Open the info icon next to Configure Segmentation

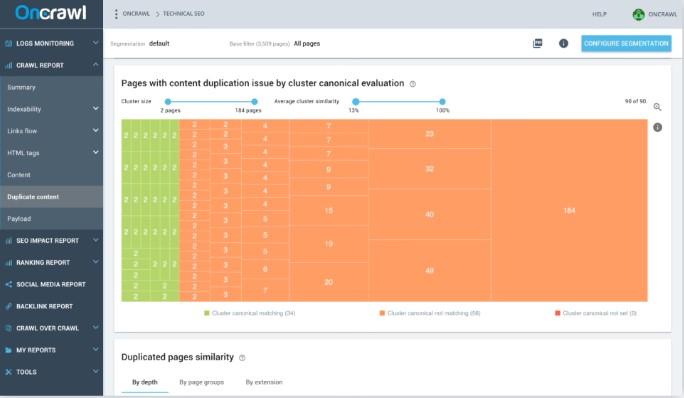click(564, 43)
